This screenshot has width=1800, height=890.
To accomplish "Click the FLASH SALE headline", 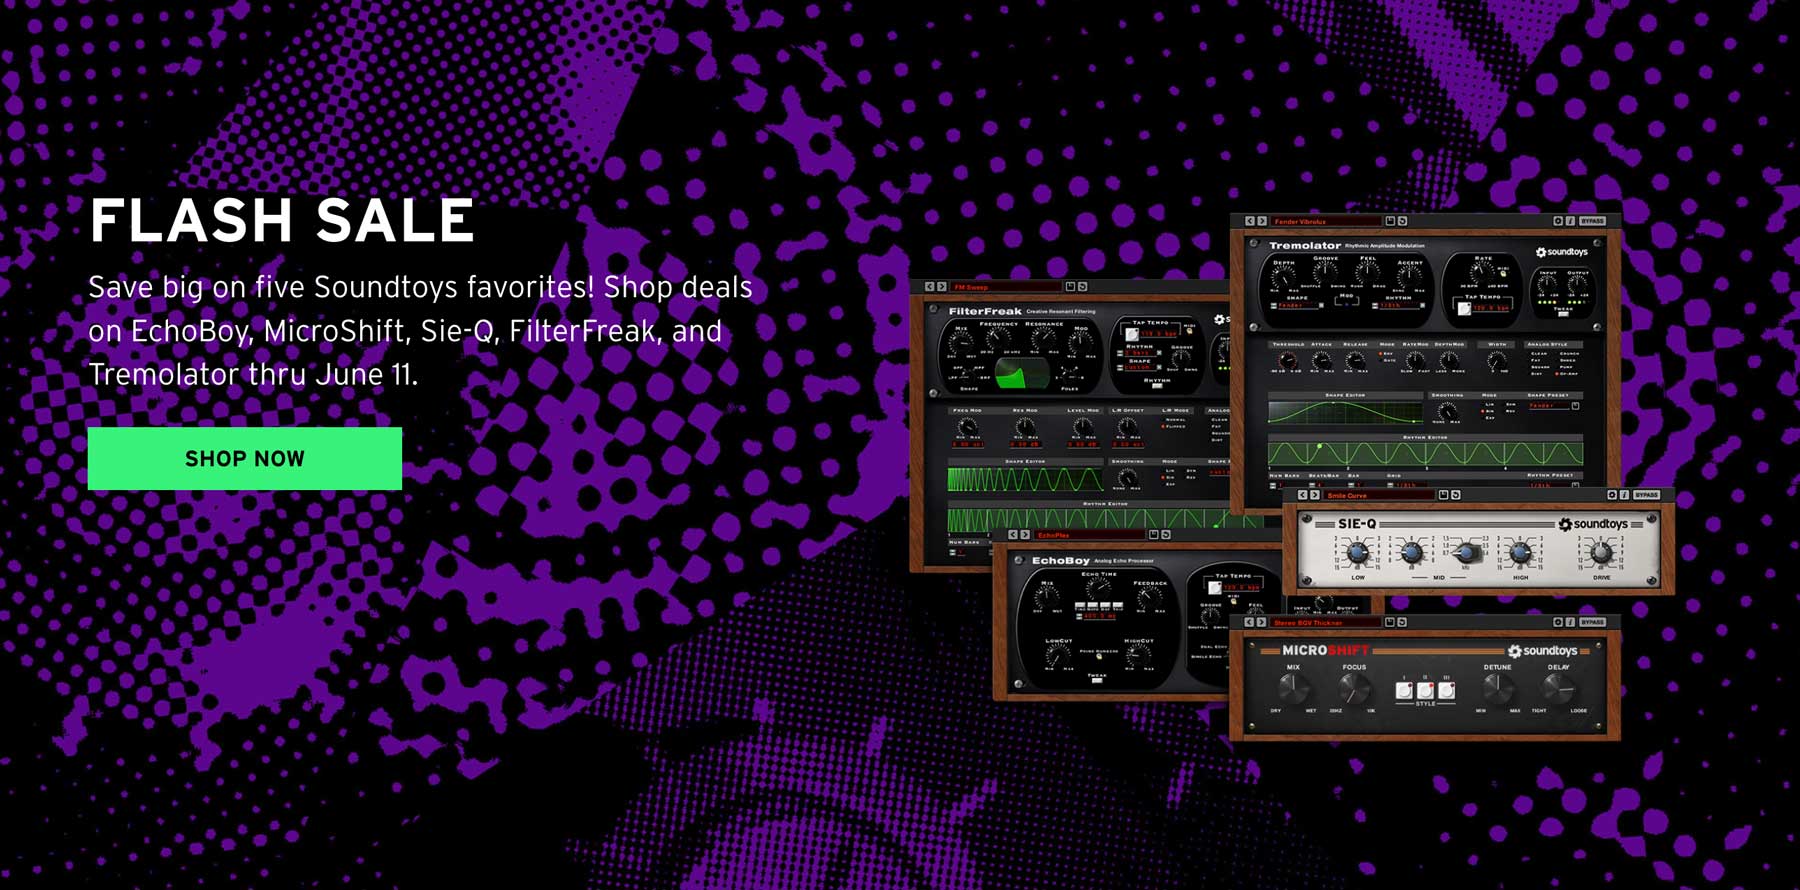I will [282, 220].
